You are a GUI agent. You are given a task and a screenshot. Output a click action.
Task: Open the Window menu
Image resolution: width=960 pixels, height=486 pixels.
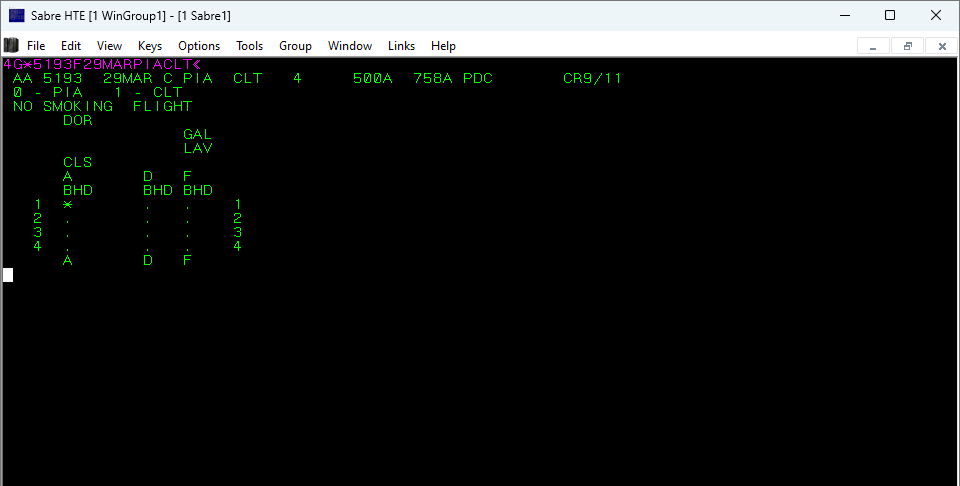[x=350, y=46]
